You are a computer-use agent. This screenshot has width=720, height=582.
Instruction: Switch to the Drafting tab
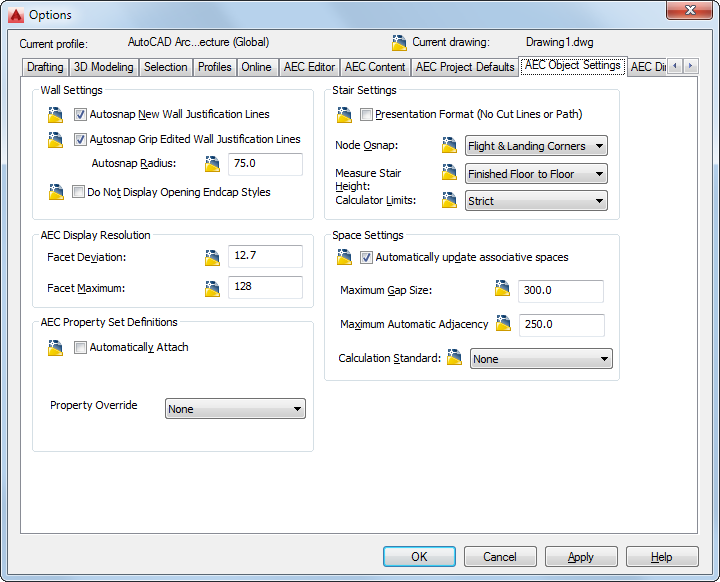45,67
